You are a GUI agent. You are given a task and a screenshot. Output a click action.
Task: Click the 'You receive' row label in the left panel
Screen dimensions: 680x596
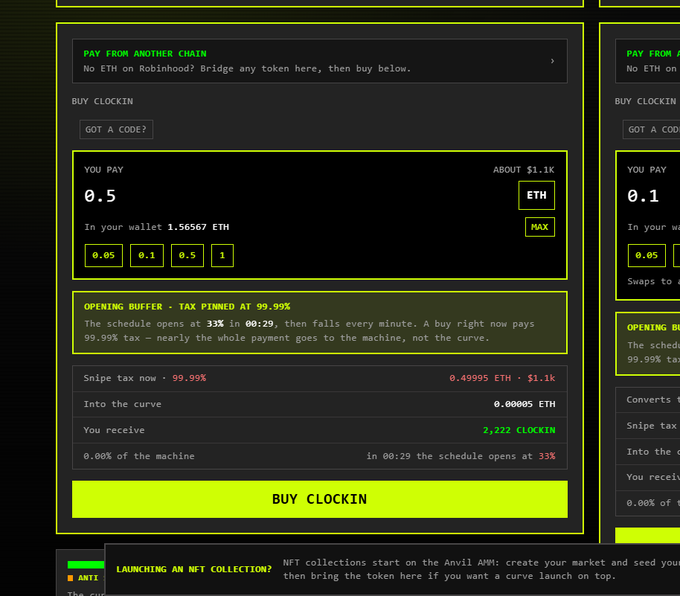[114, 430]
